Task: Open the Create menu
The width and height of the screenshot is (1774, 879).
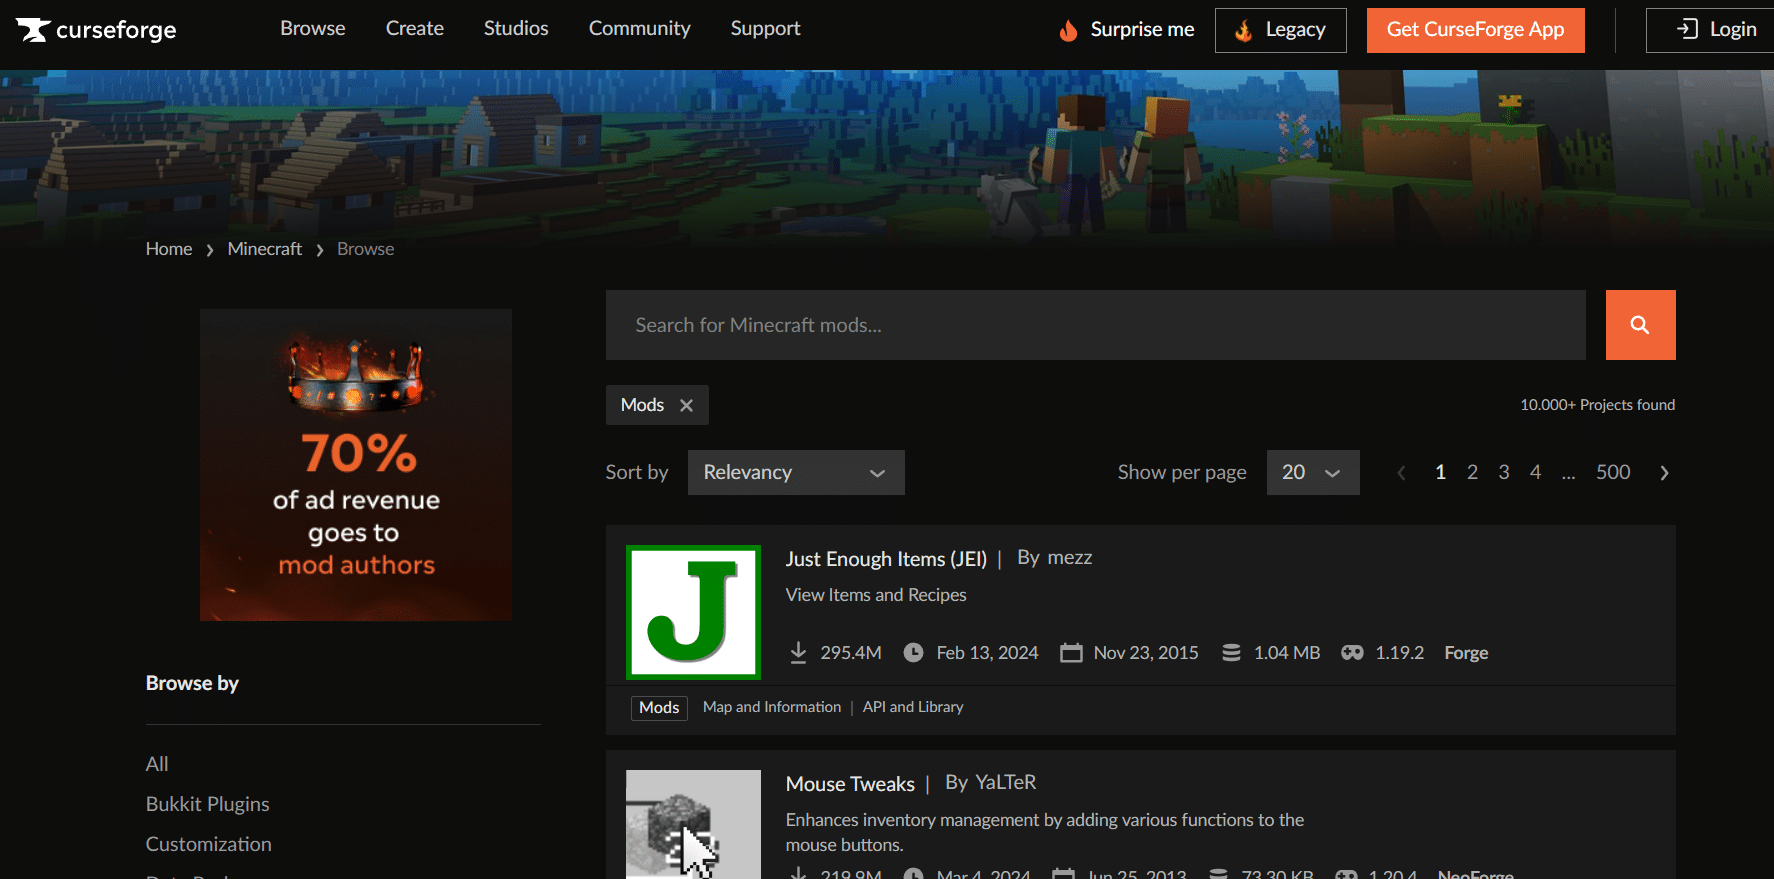Action: (415, 29)
